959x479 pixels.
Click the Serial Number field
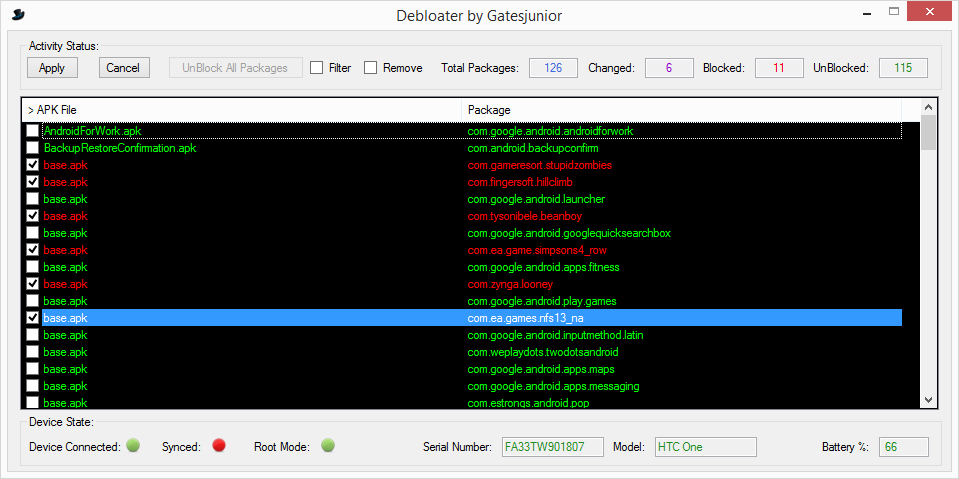click(553, 447)
